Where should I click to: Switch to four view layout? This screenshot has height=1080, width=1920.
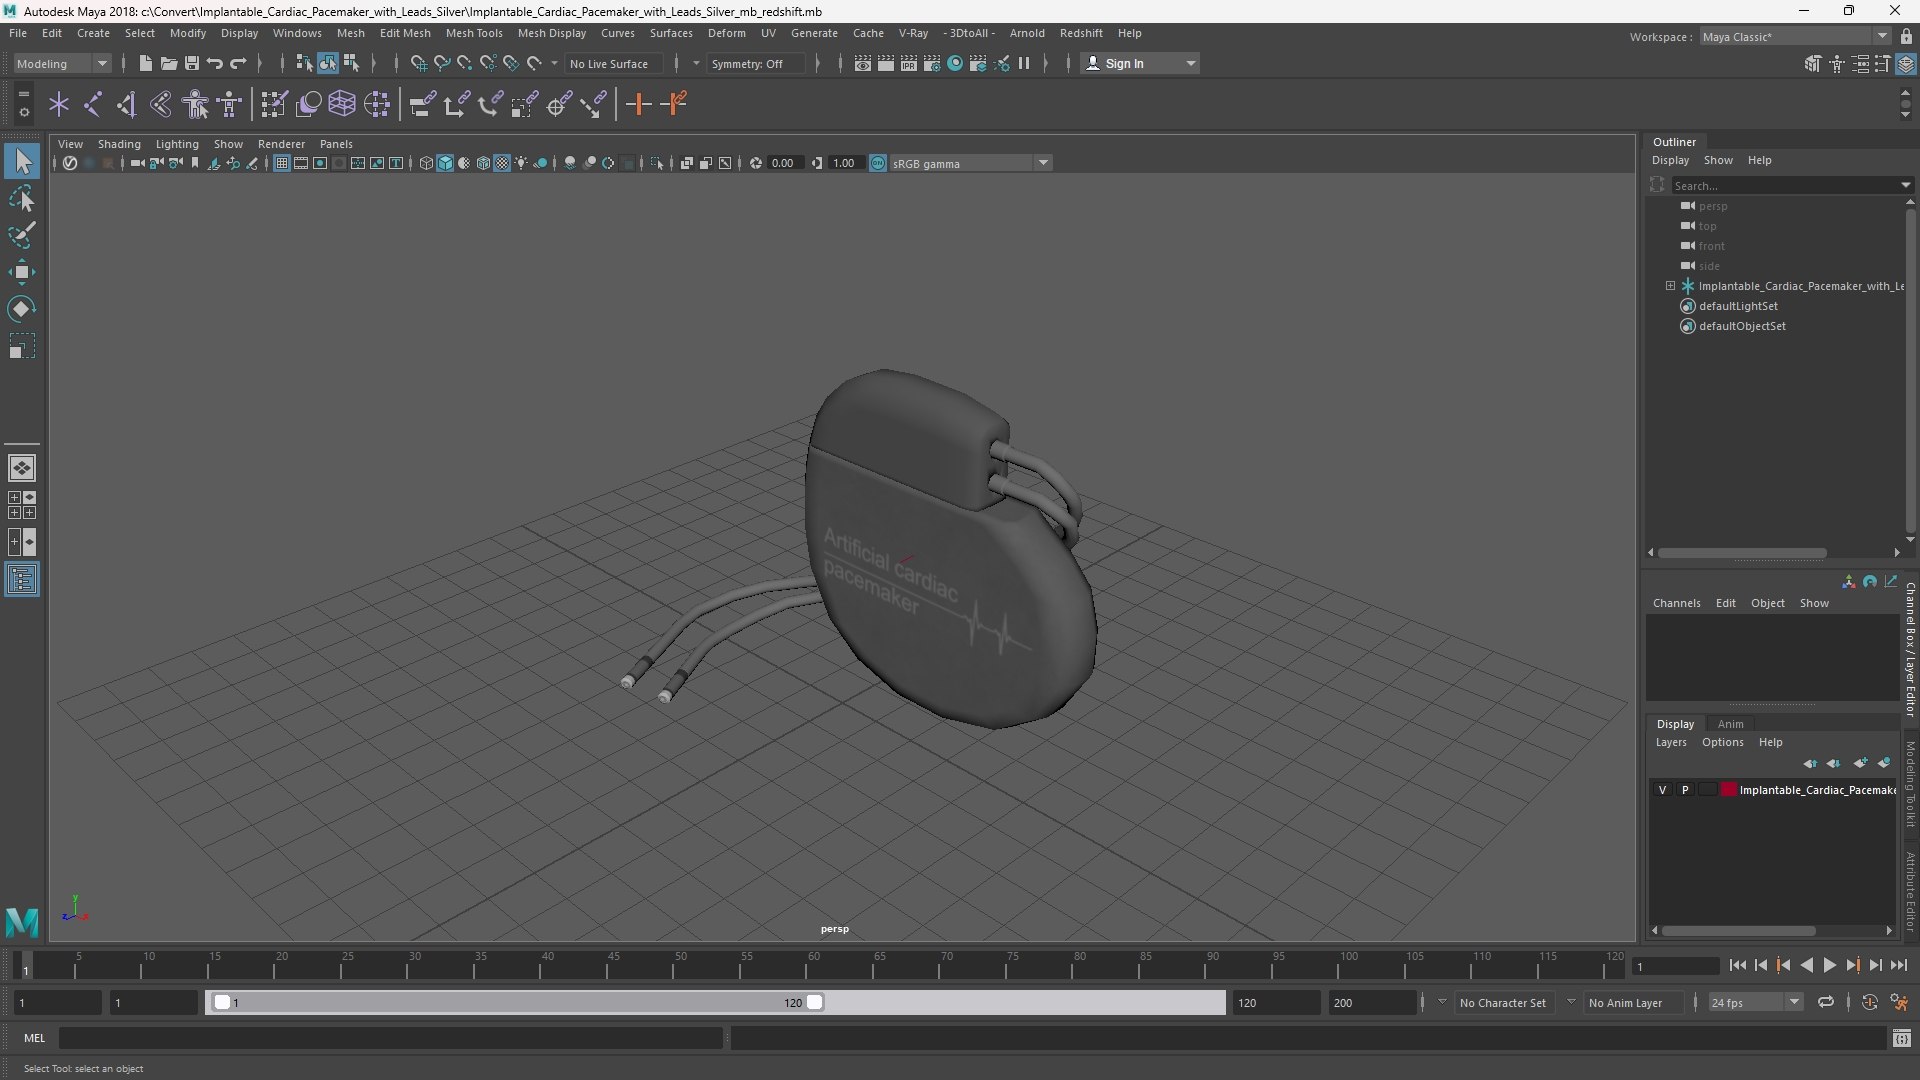(22, 505)
